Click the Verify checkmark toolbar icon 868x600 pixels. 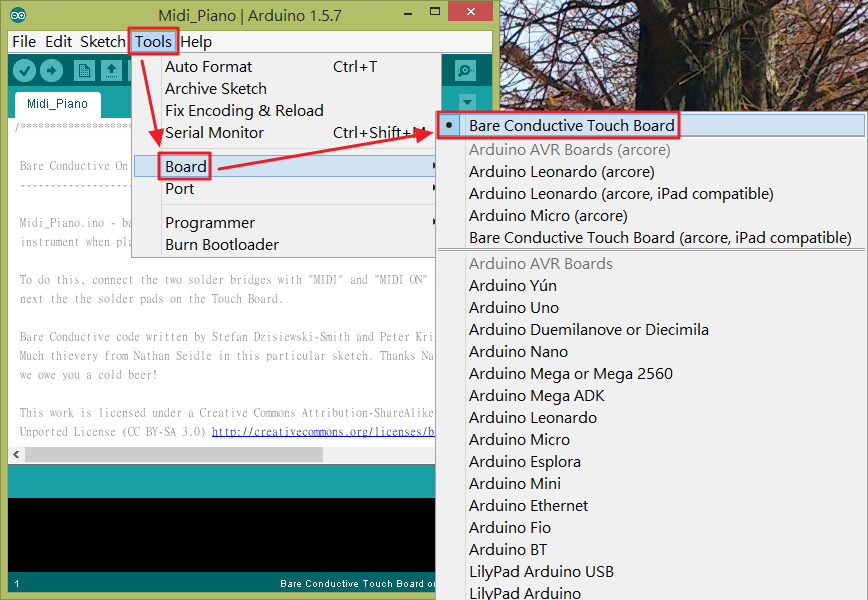tap(24, 70)
